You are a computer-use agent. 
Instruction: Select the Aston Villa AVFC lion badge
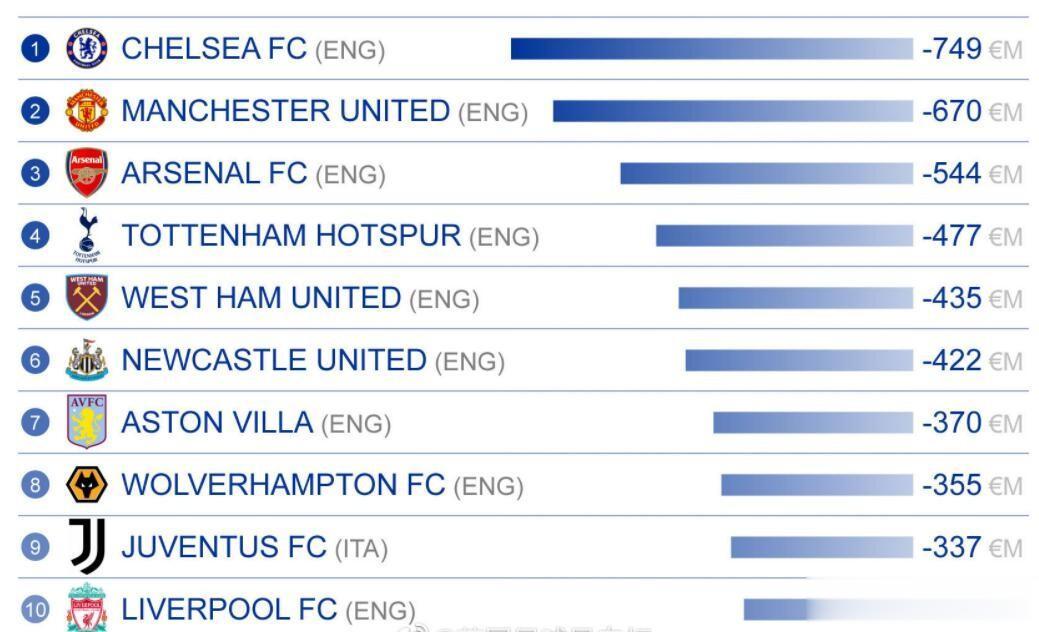click(x=87, y=421)
